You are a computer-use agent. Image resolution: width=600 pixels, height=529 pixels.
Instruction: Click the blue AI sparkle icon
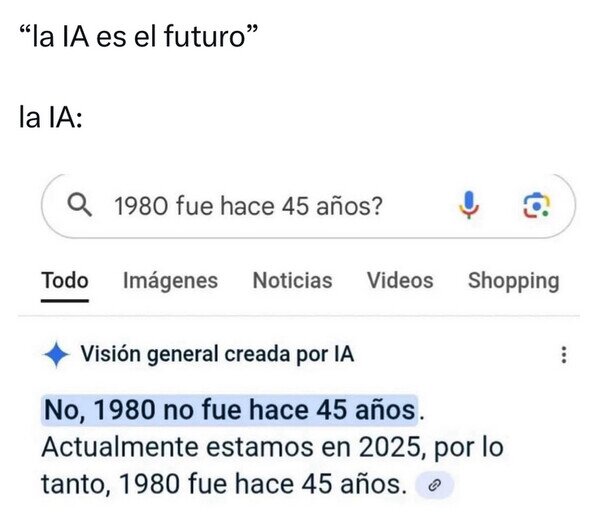(x=57, y=354)
